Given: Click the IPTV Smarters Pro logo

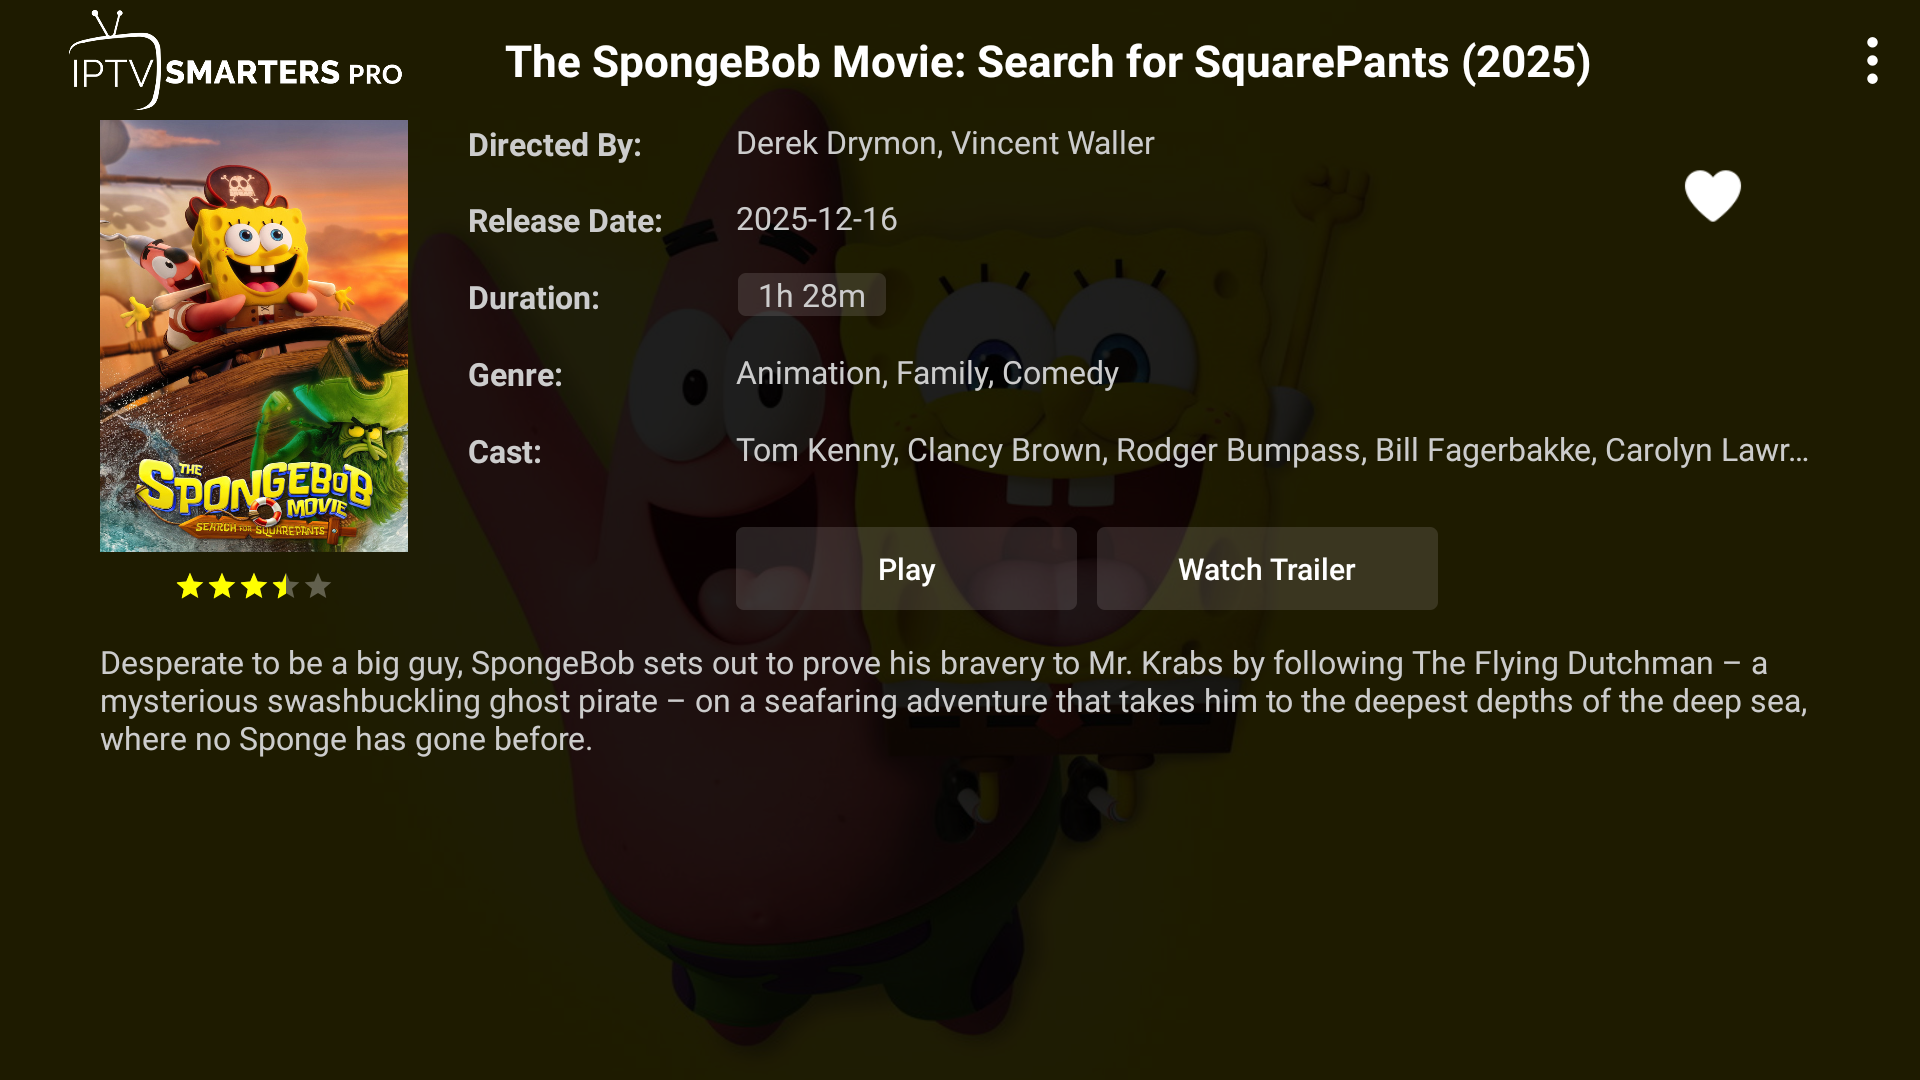Looking at the screenshot, I should [236, 62].
